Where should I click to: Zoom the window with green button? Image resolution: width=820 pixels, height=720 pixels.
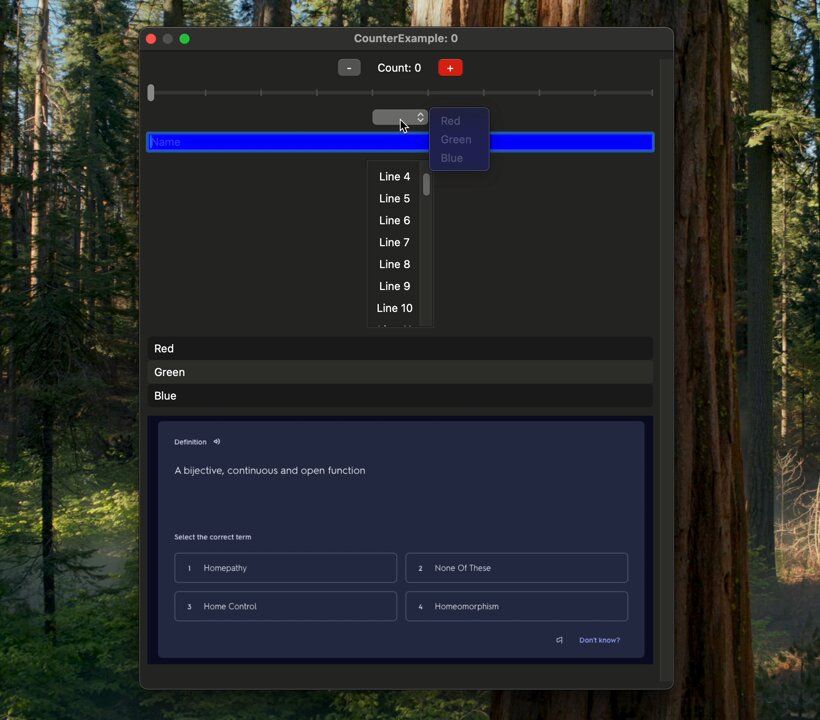[x=185, y=39]
